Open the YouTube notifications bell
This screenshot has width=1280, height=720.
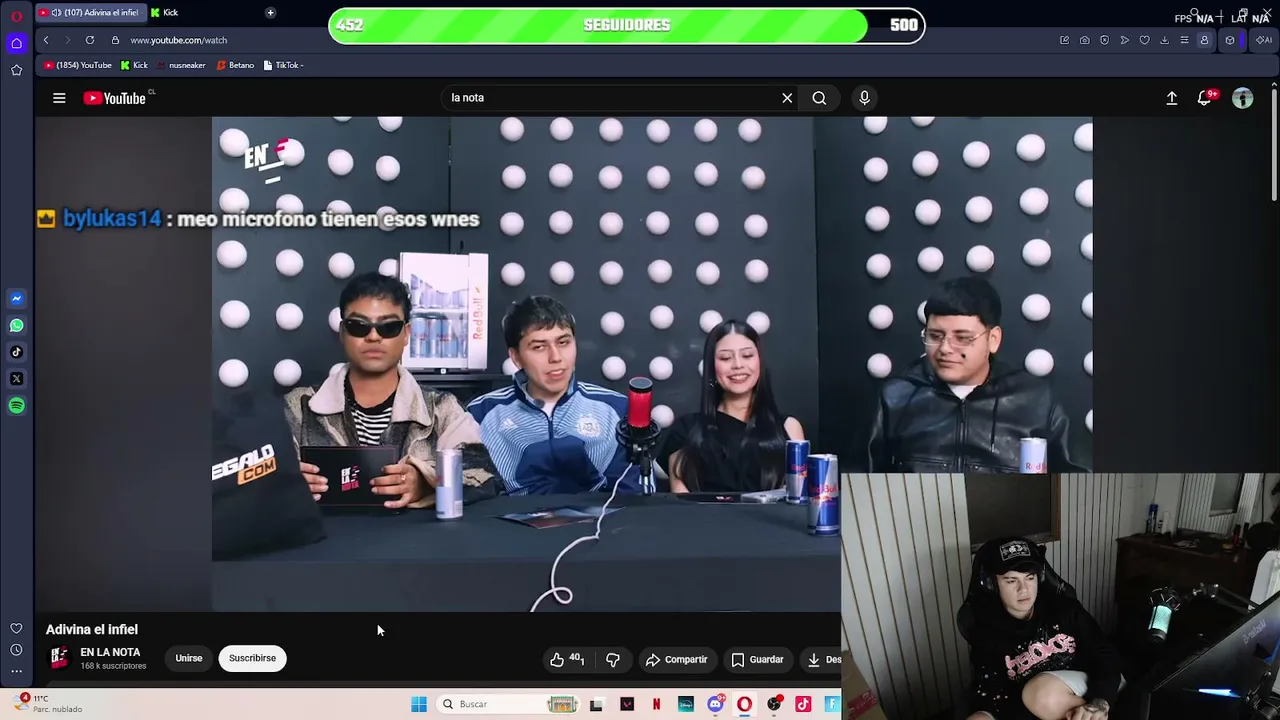1205,98
